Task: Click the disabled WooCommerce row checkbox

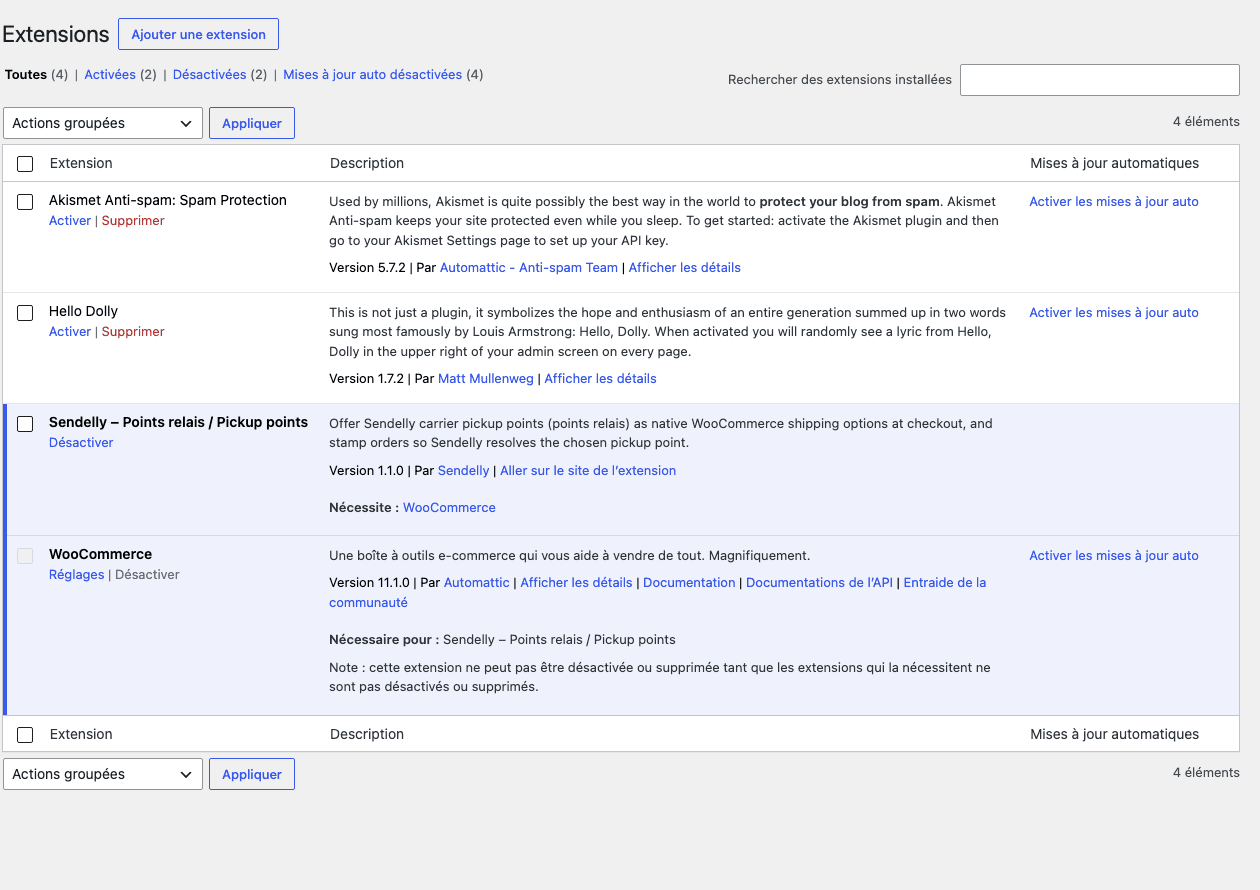Action: 25,556
